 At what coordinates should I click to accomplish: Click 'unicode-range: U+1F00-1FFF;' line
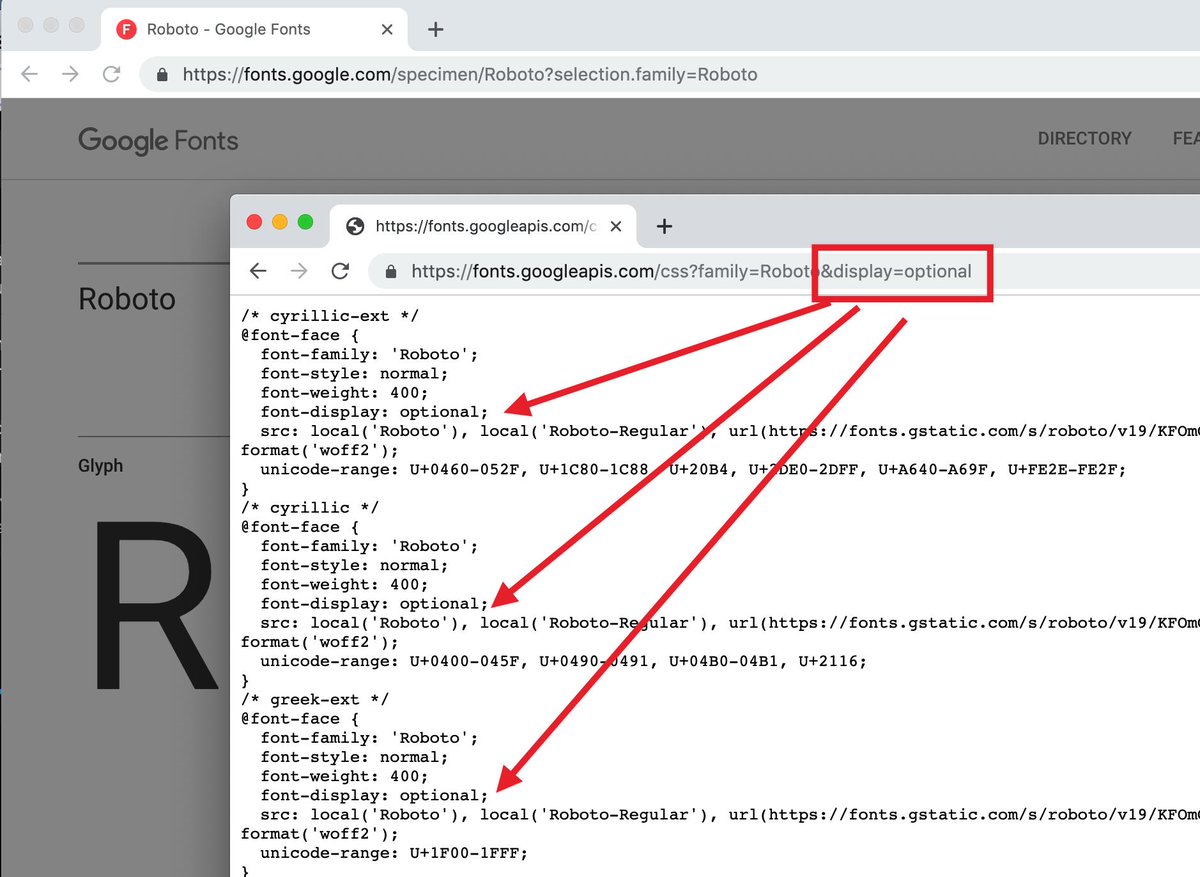tap(394, 853)
